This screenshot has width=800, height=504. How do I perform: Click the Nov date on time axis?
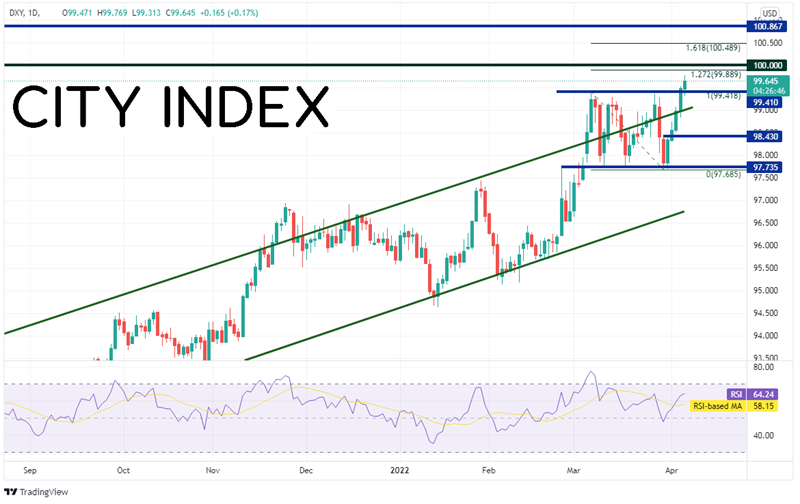click(213, 470)
